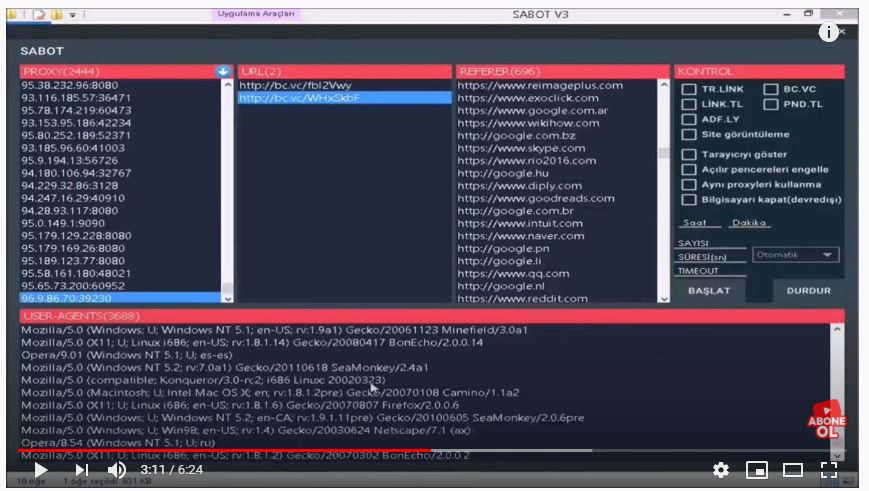
Task: Click the Saat field label
Action: [694, 223]
